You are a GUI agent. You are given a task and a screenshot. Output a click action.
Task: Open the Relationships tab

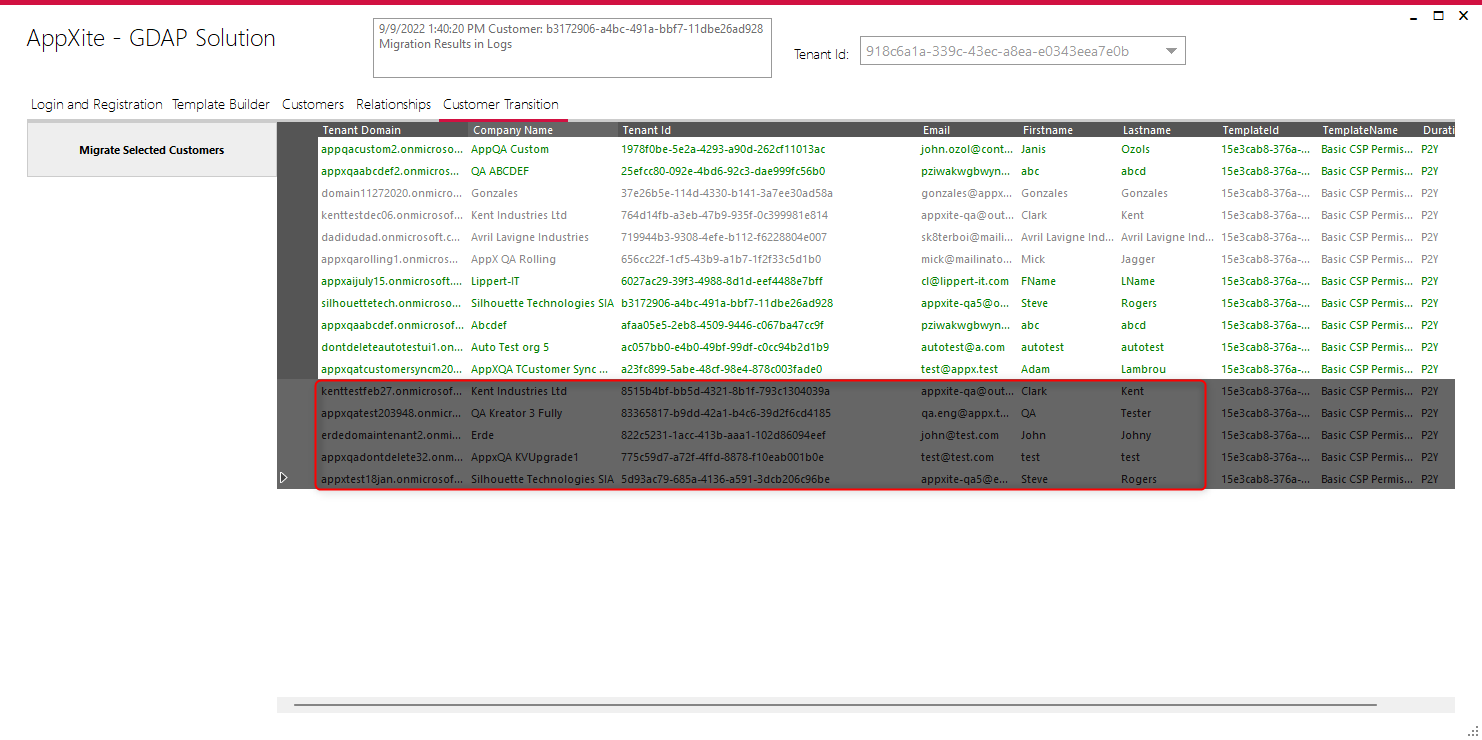pyautogui.click(x=393, y=104)
